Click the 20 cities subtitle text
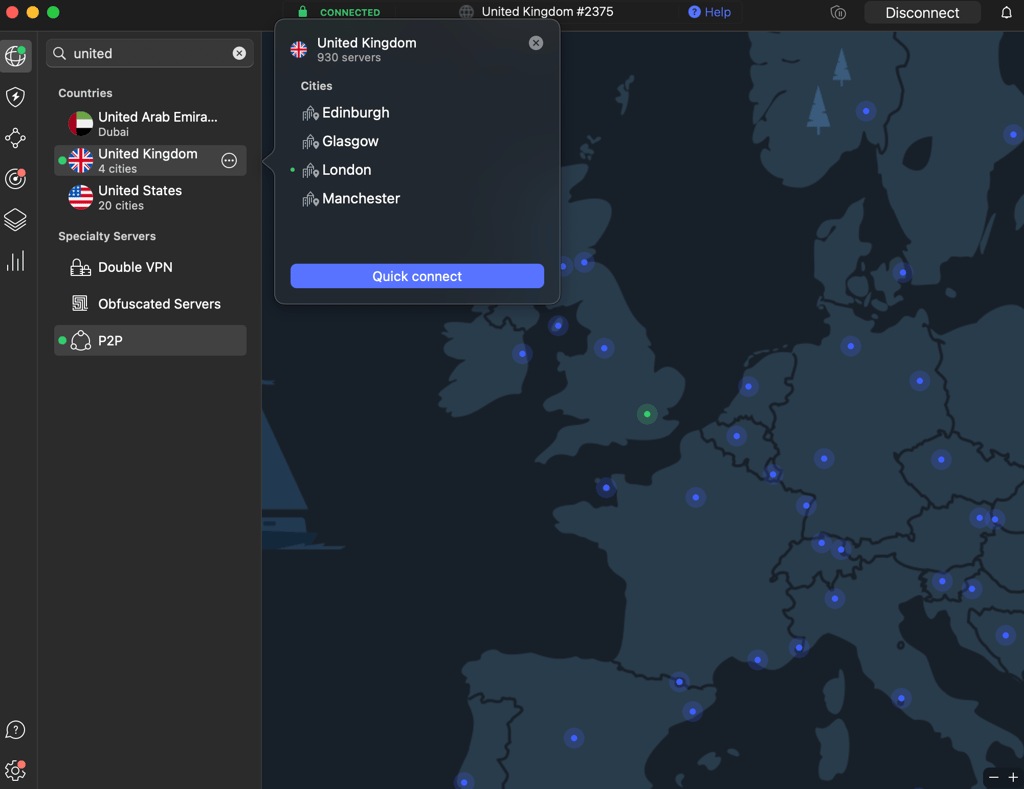This screenshot has height=789, width=1024. pos(121,206)
